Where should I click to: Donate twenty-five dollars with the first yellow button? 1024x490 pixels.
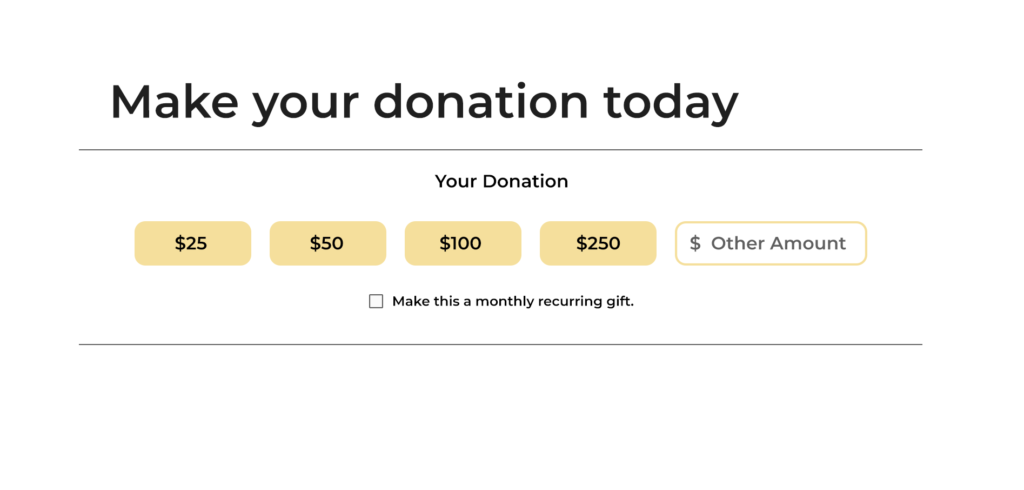tap(193, 243)
